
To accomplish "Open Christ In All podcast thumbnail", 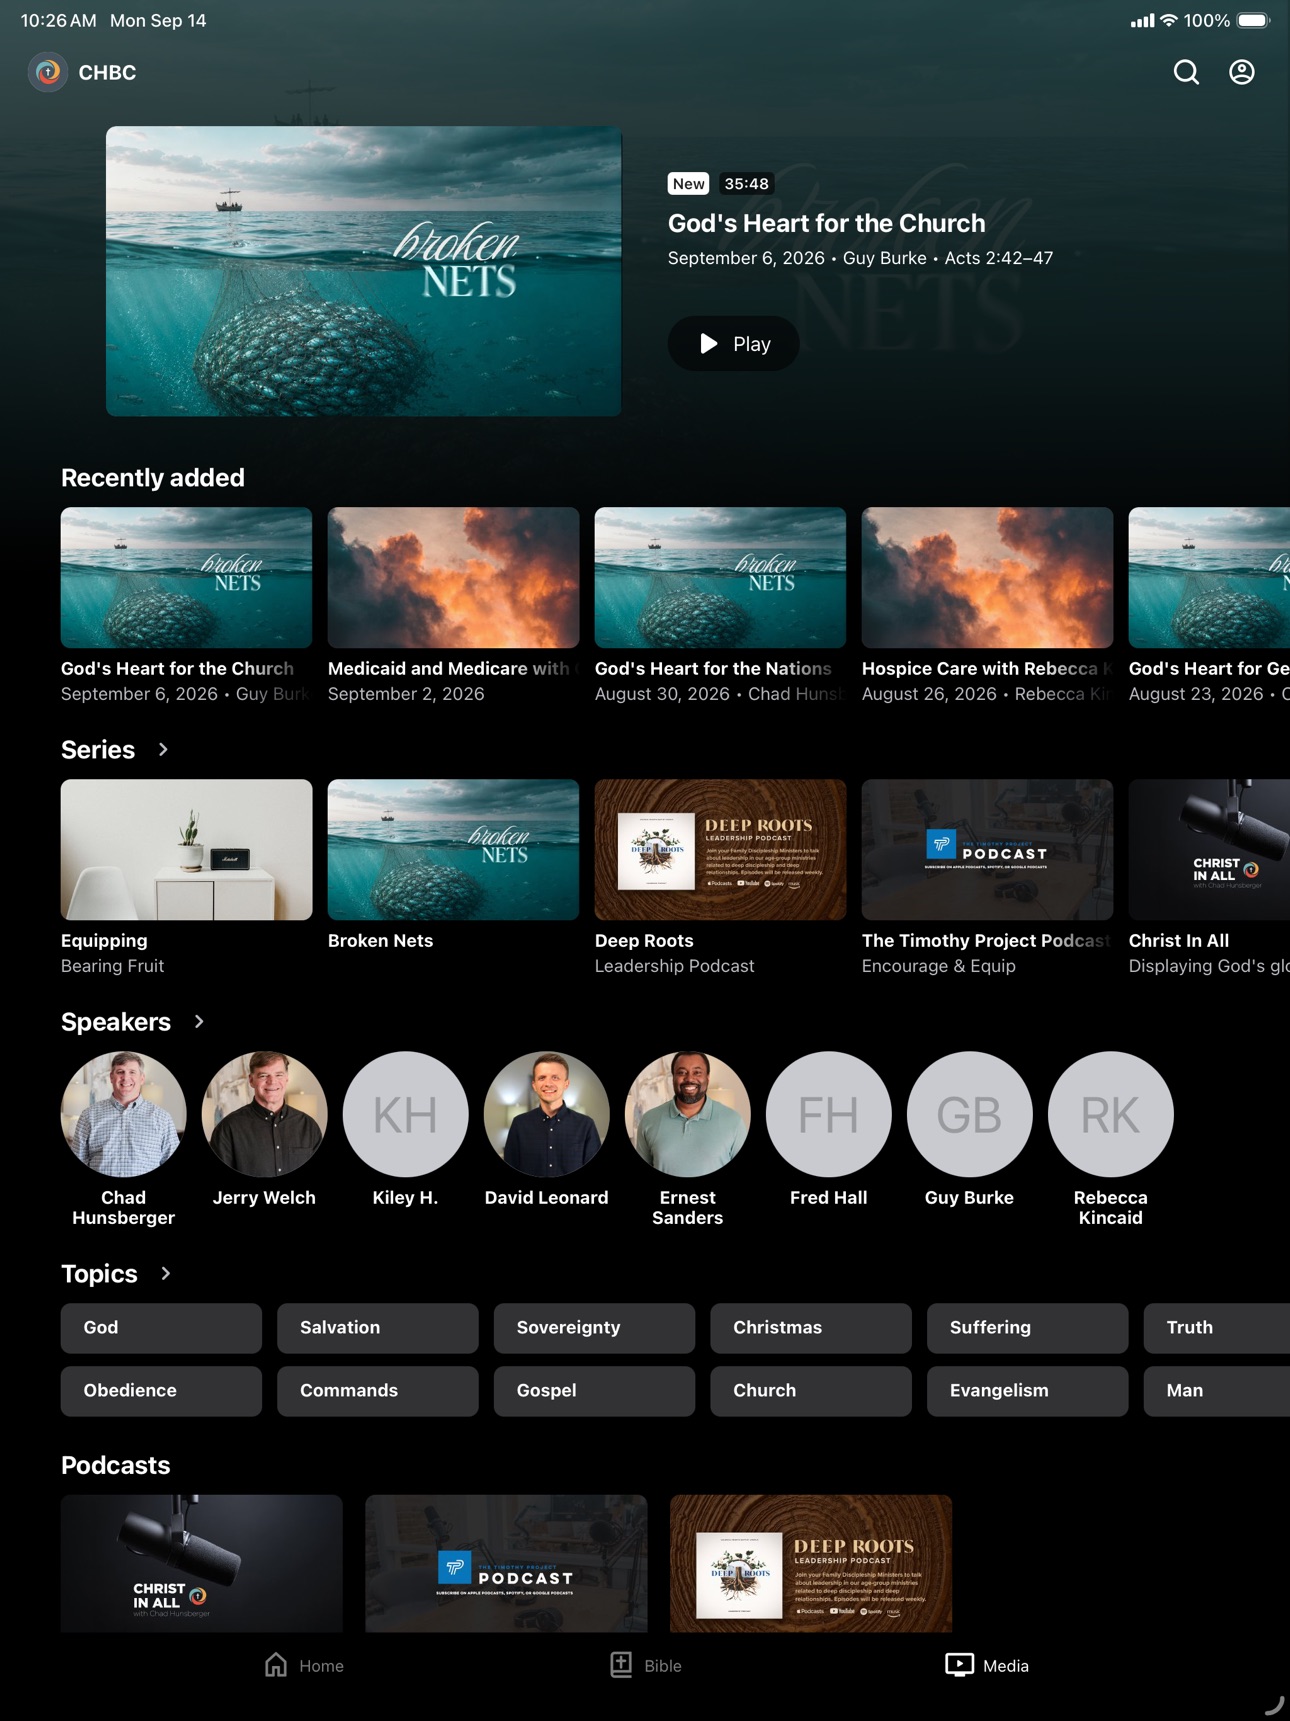I will (x=201, y=1563).
